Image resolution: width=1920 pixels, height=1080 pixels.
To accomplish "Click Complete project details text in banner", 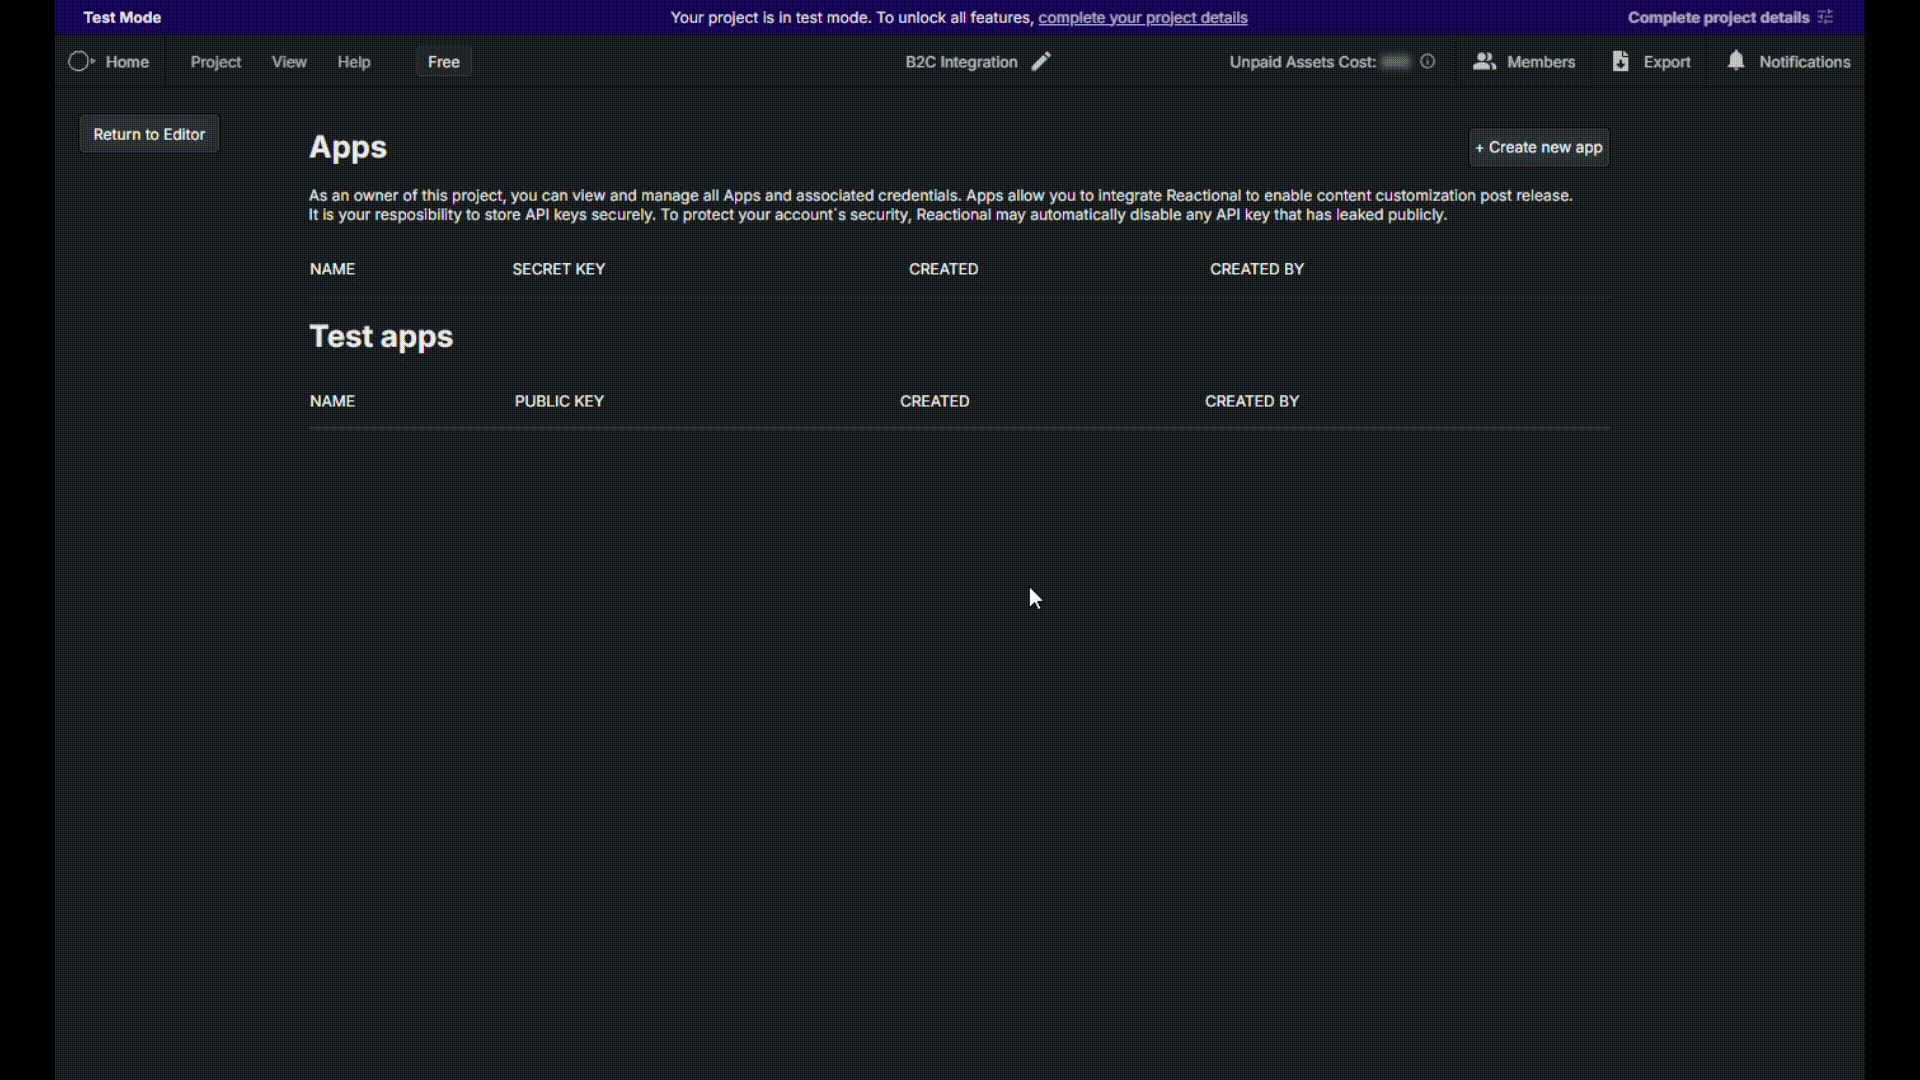I will click(1718, 17).
